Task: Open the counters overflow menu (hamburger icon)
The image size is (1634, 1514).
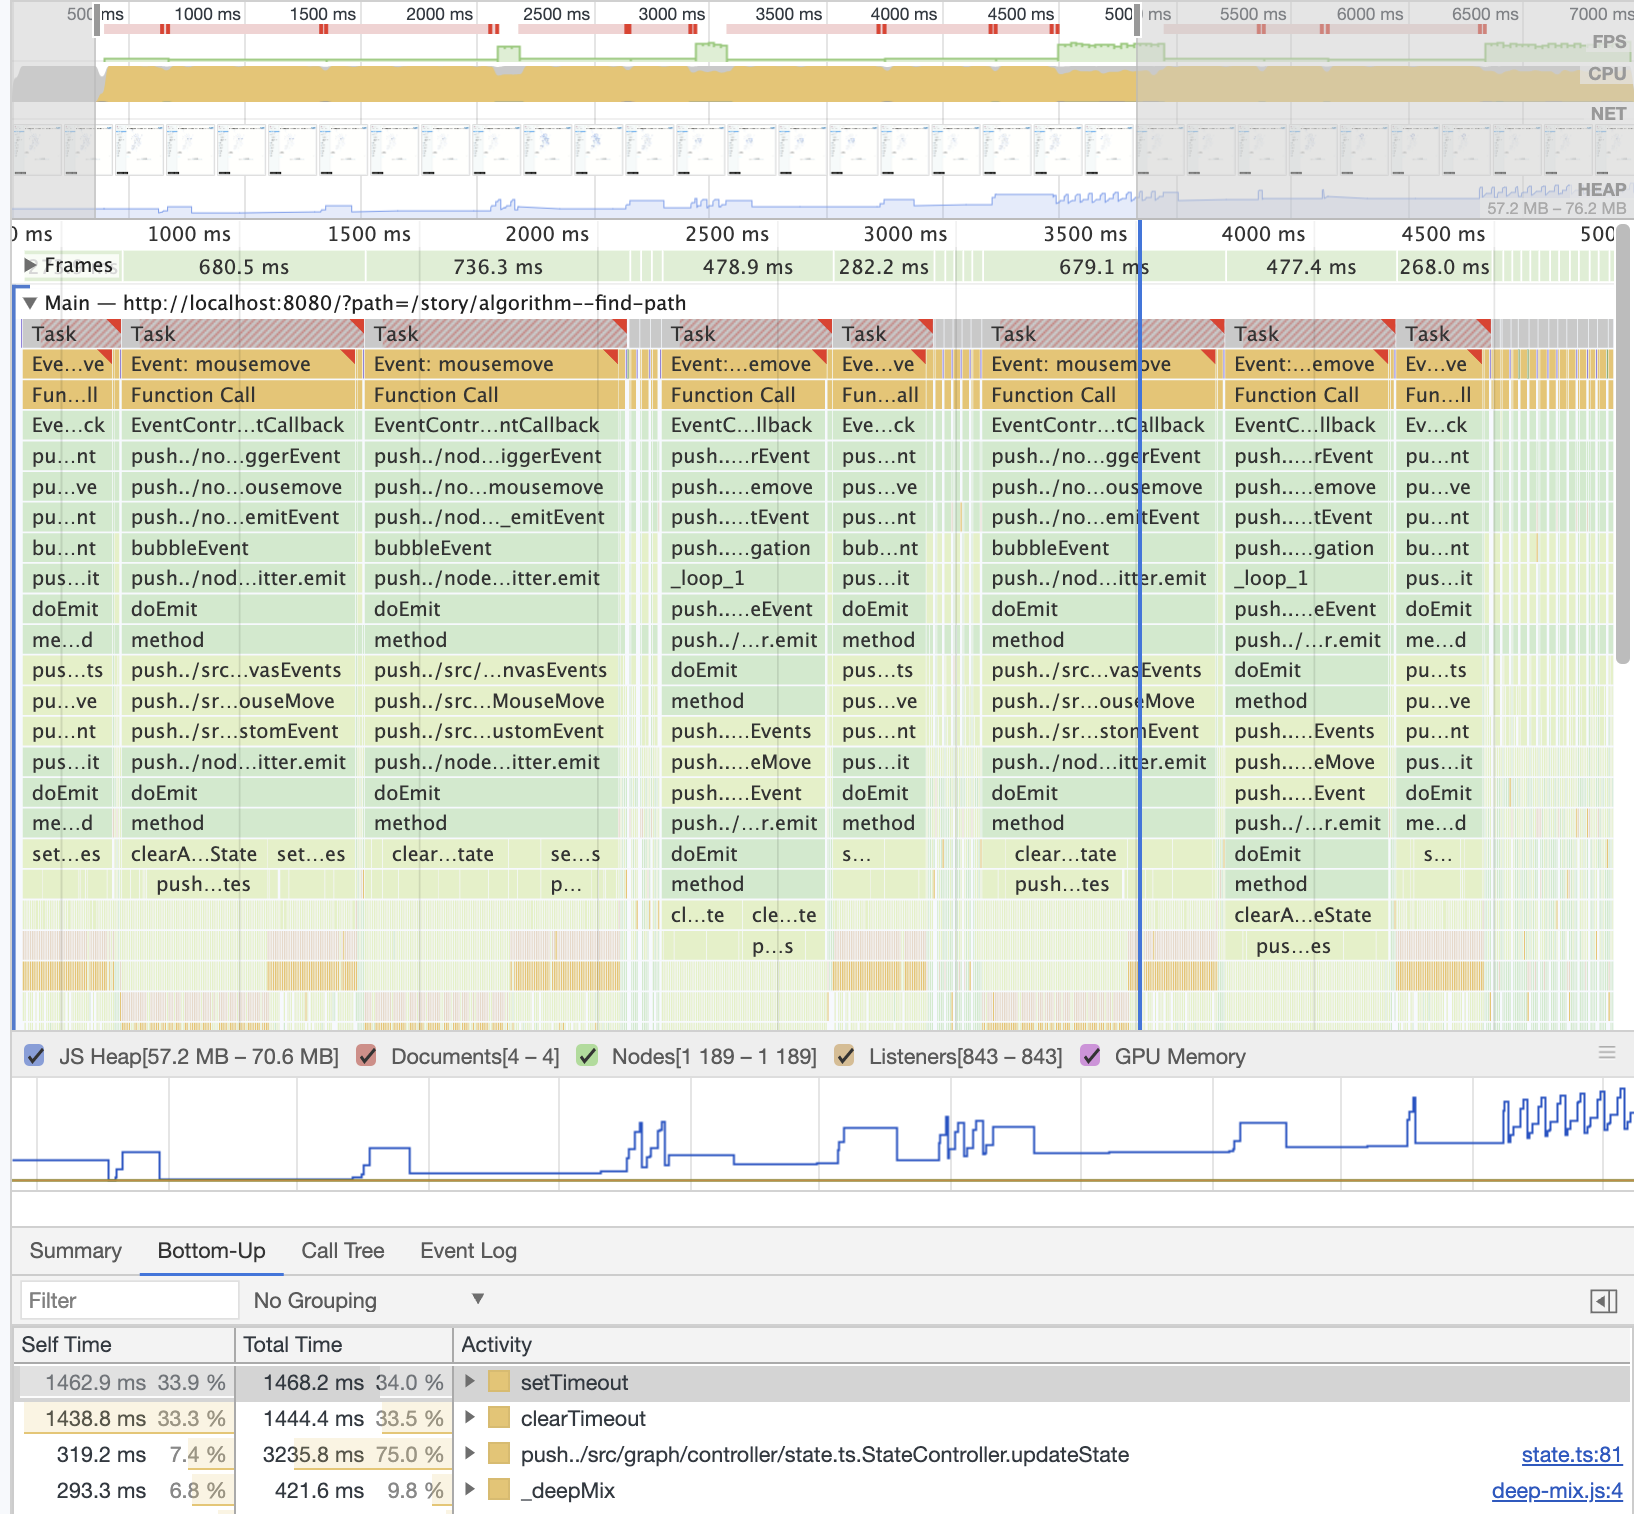Action: [1607, 1053]
